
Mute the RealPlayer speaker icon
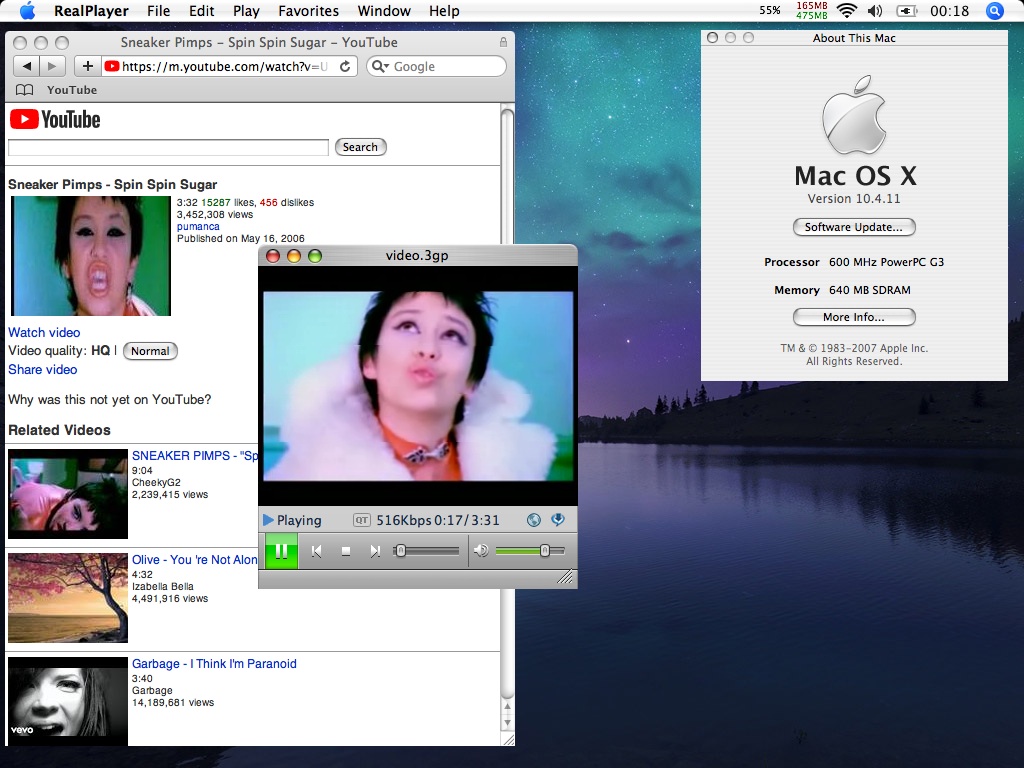click(x=481, y=551)
